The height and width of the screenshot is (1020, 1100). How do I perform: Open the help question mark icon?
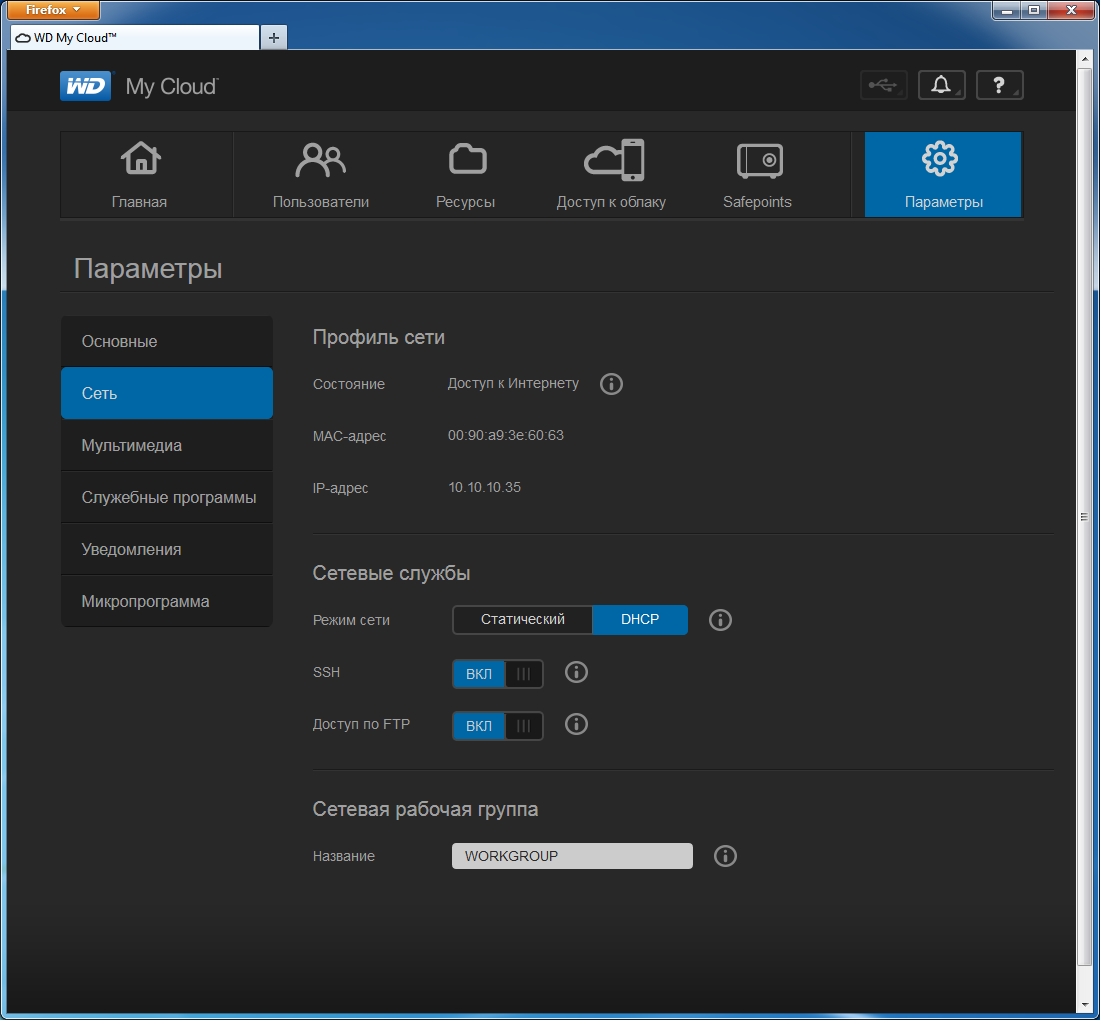(x=1000, y=86)
